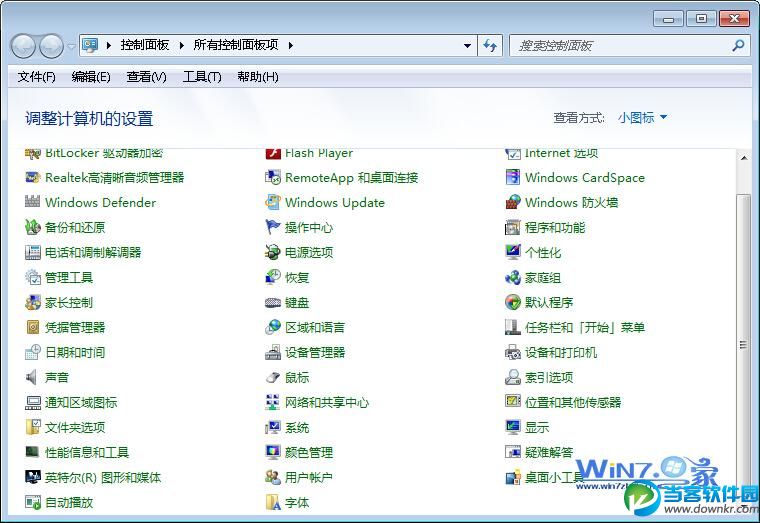Expand the arrow after 所有控制面板项 breadcrumb
Image resolution: width=760 pixels, height=523 pixels.
click(291, 46)
